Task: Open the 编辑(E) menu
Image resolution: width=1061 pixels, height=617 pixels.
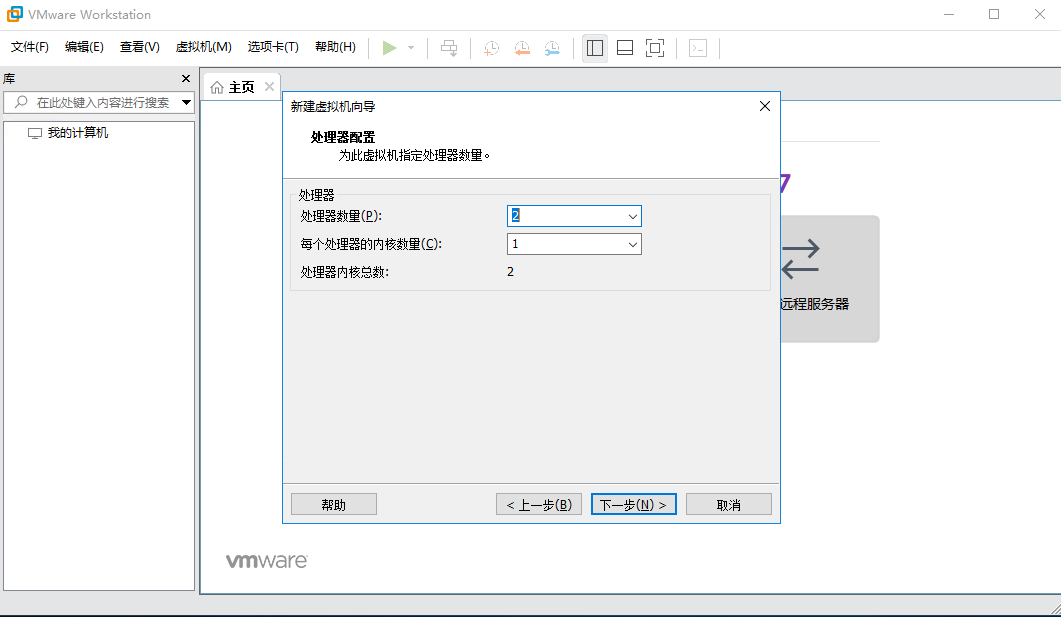Action: 85,47
